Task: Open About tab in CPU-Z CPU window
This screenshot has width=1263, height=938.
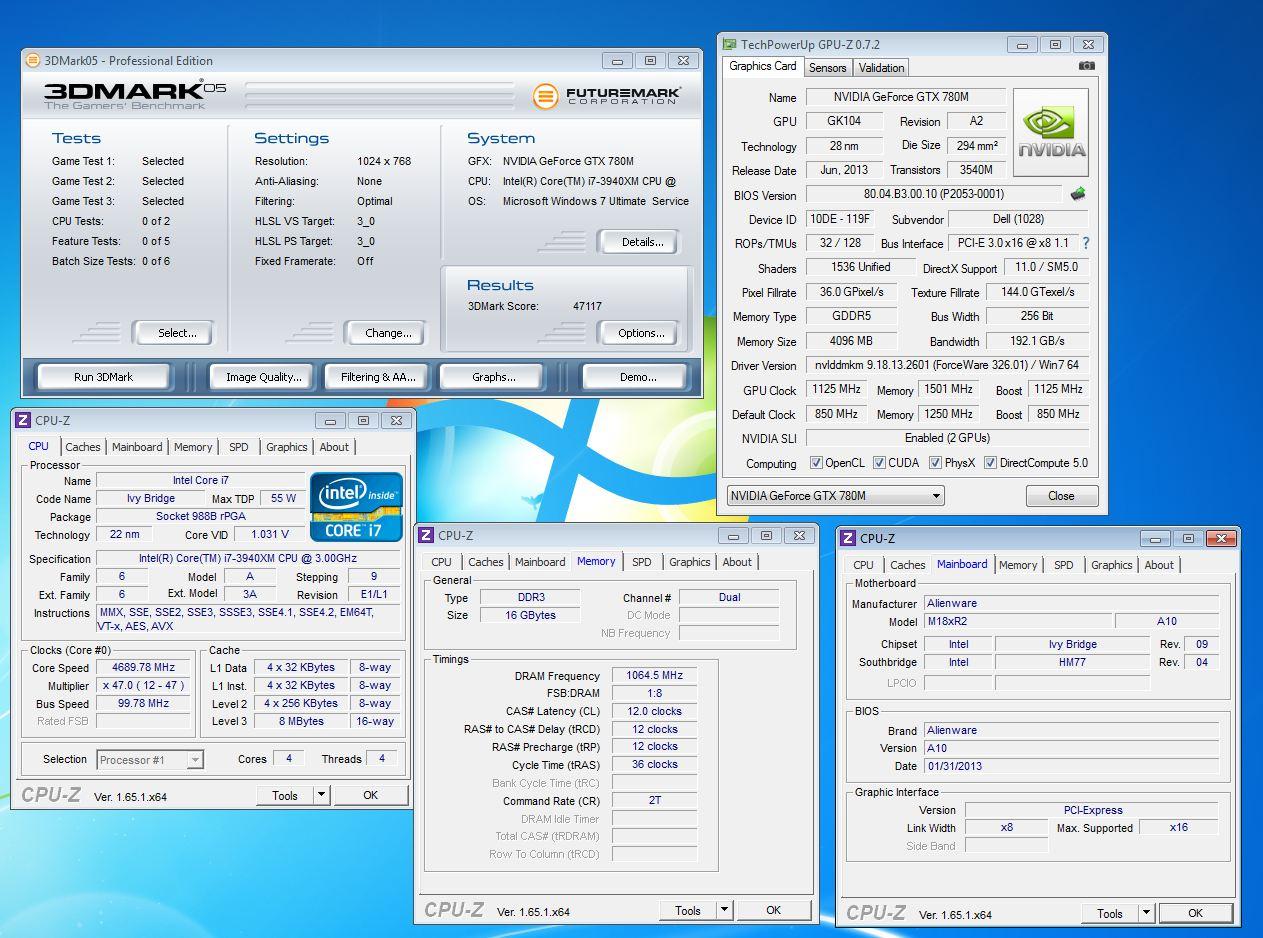Action: tap(334, 447)
